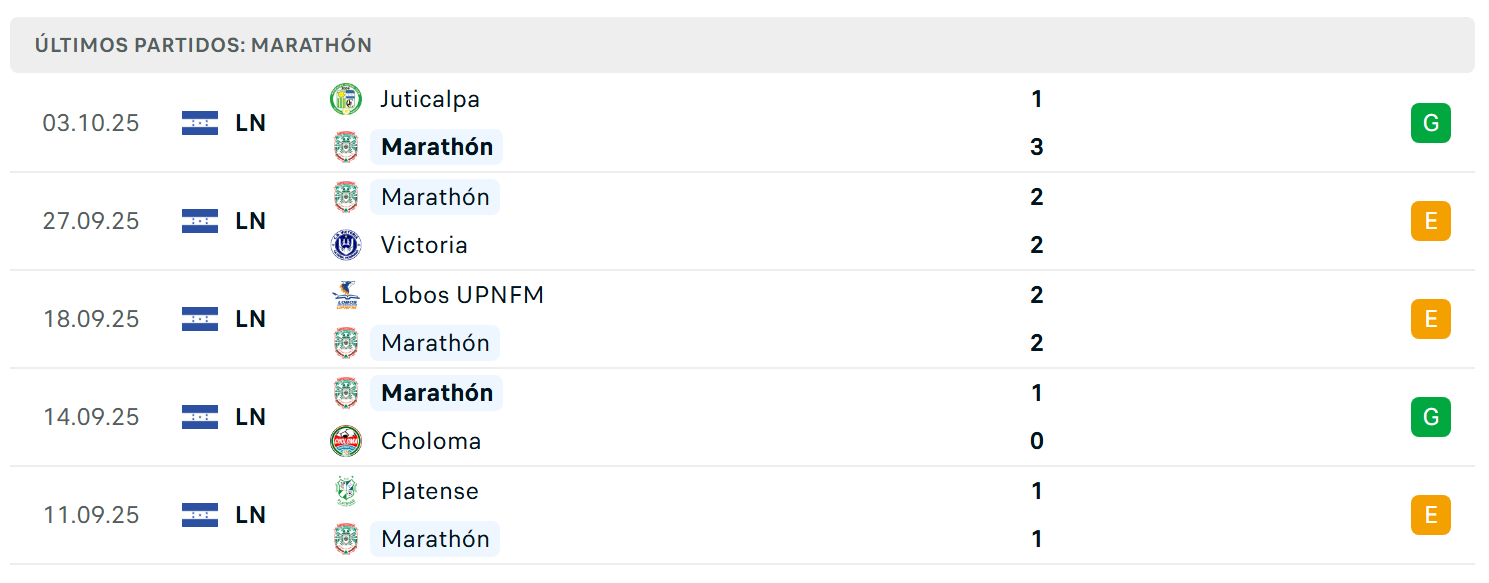Click Honduras flag on 11.09.25 row
This screenshot has width=1489, height=583.
(200, 515)
